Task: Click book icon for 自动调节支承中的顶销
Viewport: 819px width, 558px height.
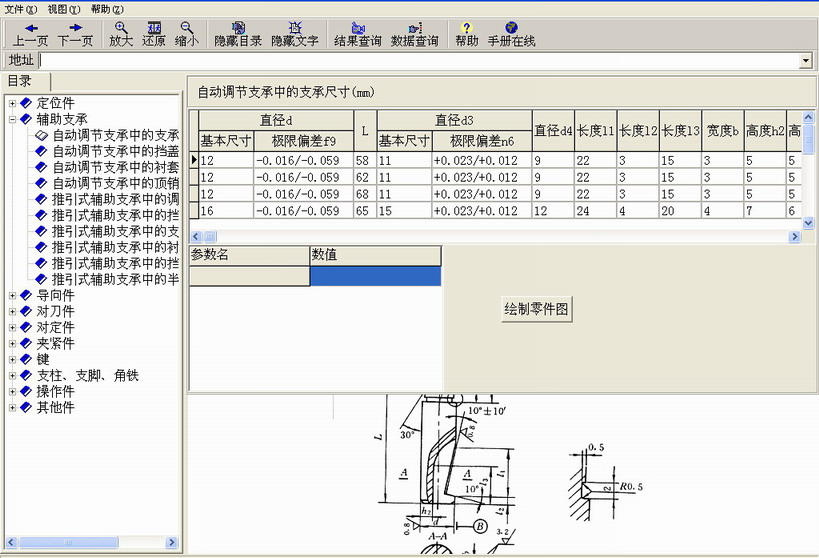Action: click(x=41, y=183)
